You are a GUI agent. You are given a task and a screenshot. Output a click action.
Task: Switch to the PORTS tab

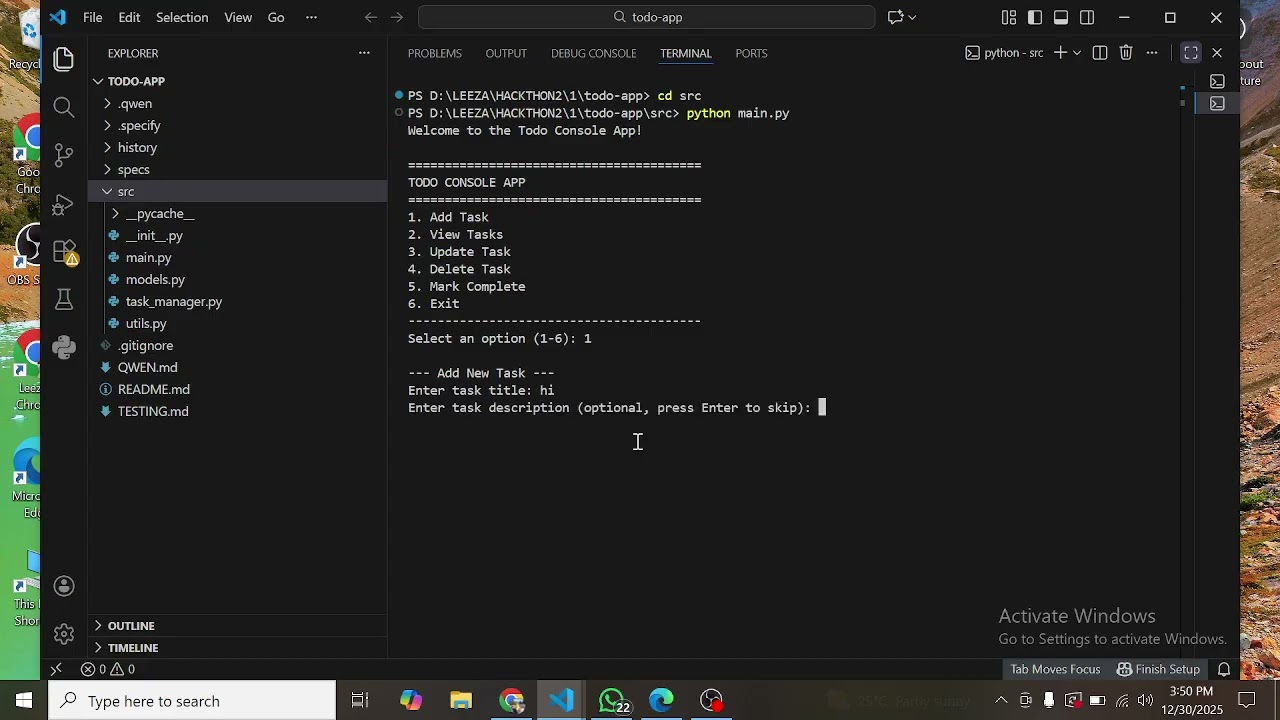(751, 53)
